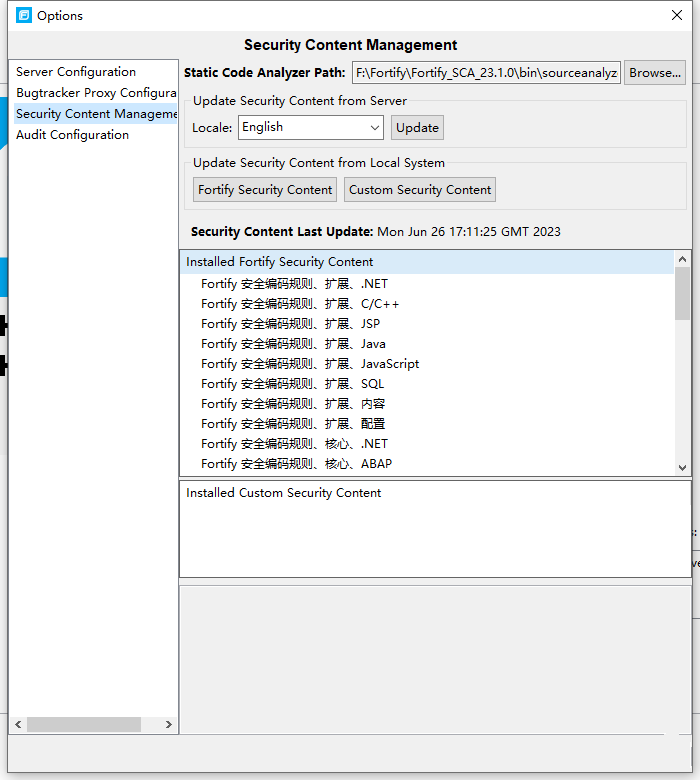Click the Security Content Last Update timestamp

coord(469,232)
